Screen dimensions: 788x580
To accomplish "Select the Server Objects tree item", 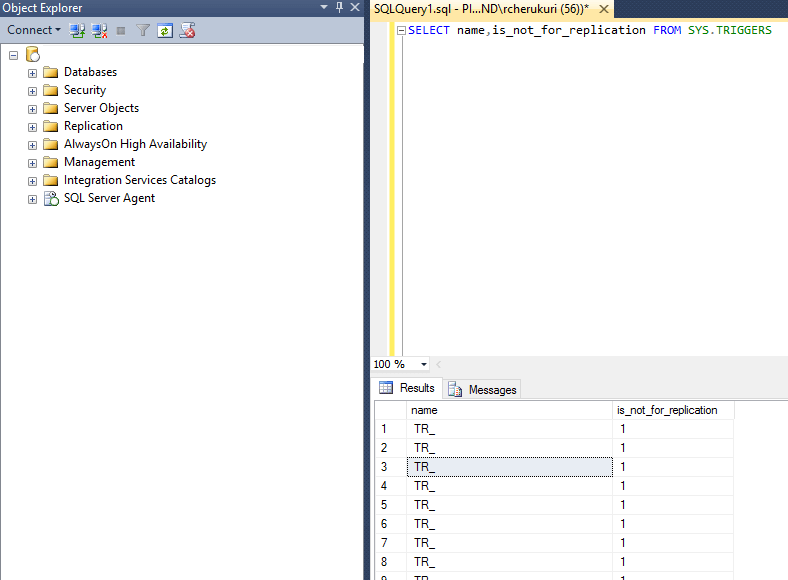I will pos(102,108).
